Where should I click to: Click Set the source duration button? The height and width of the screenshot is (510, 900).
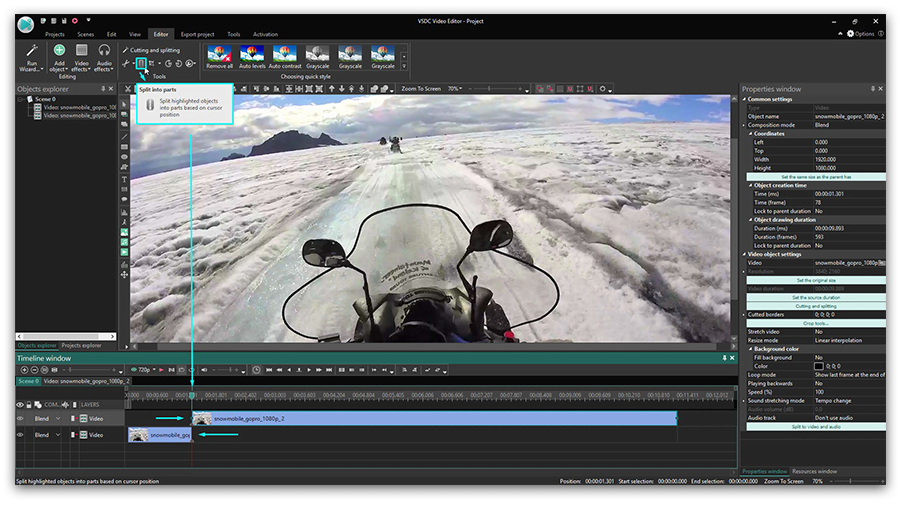click(x=816, y=297)
